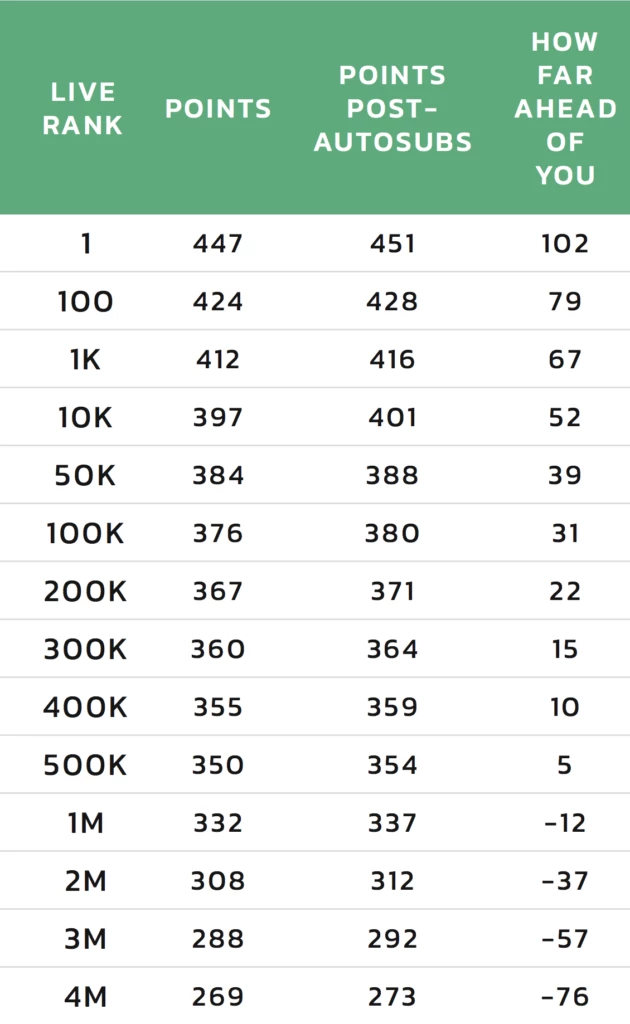This screenshot has width=630, height=1024.
Task: Click the 1M rank row label
Action: 86,824
